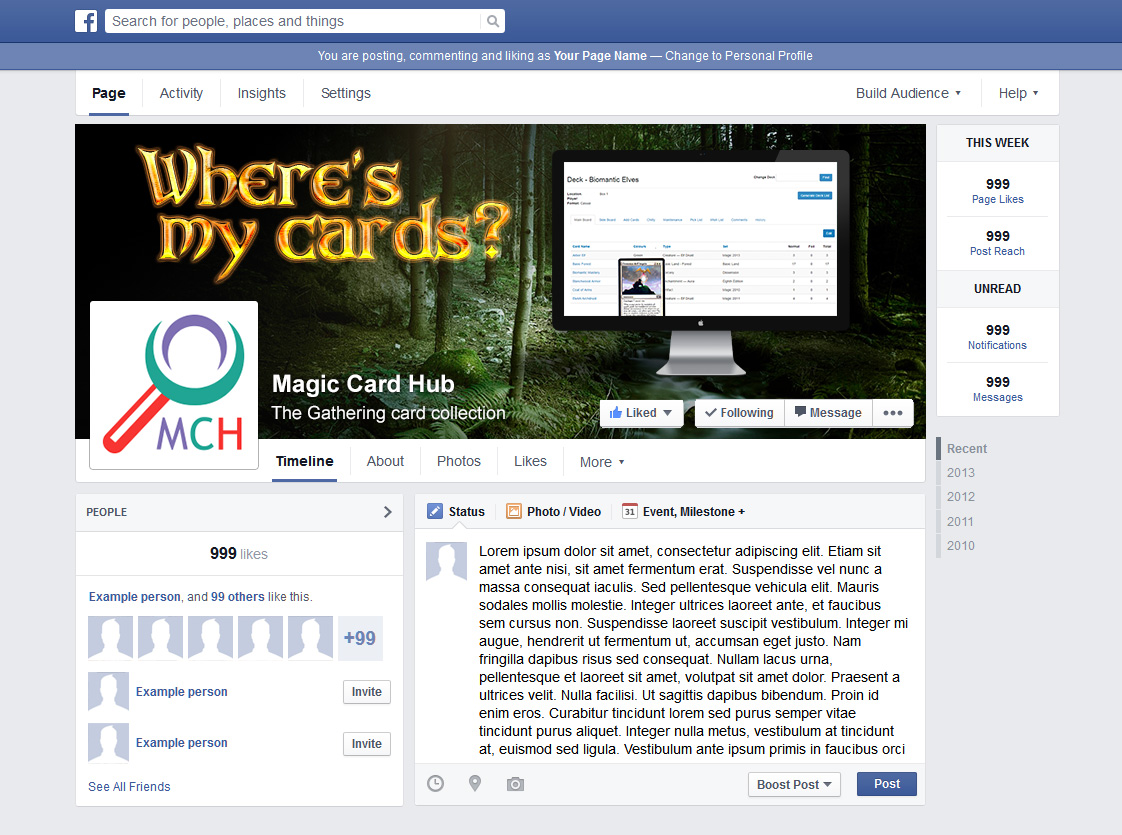Viewport: 1122px width, 835px height.
Task: Click '999 likes' count text
Action: pyautogui.click(x=239, y=554)
